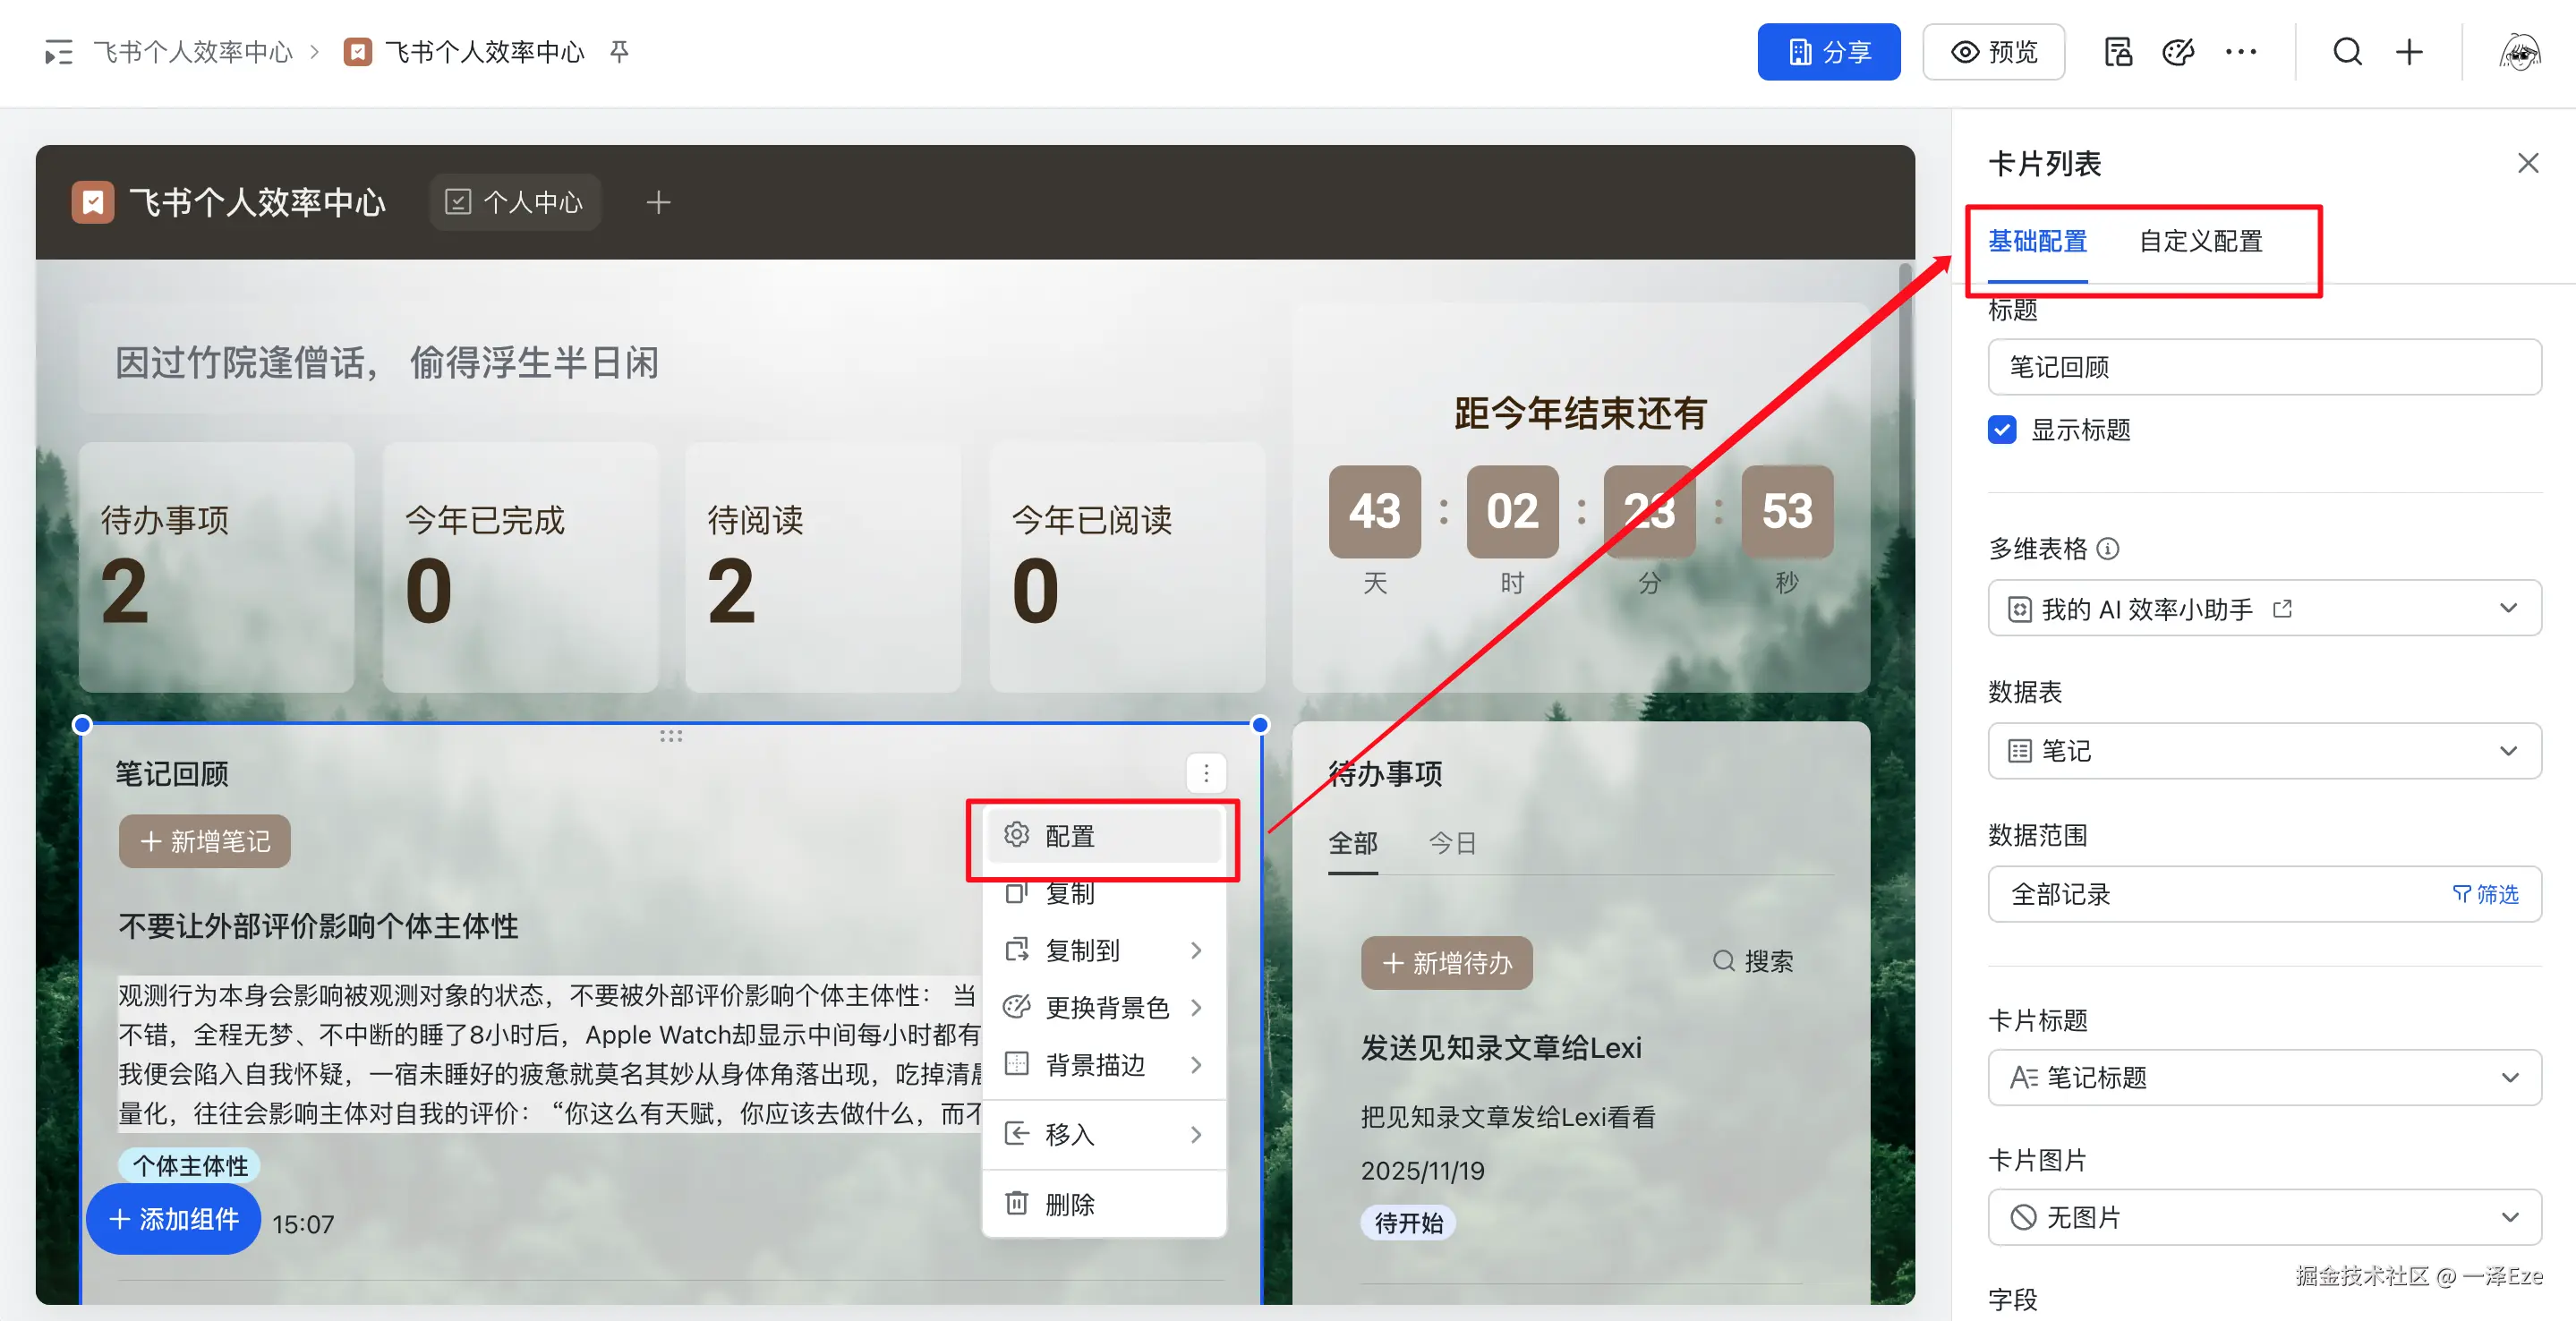The height and width of the screenshot is (1321, 2576).
Task: Click the pin icon beside page title
Action: click(619, 52)
